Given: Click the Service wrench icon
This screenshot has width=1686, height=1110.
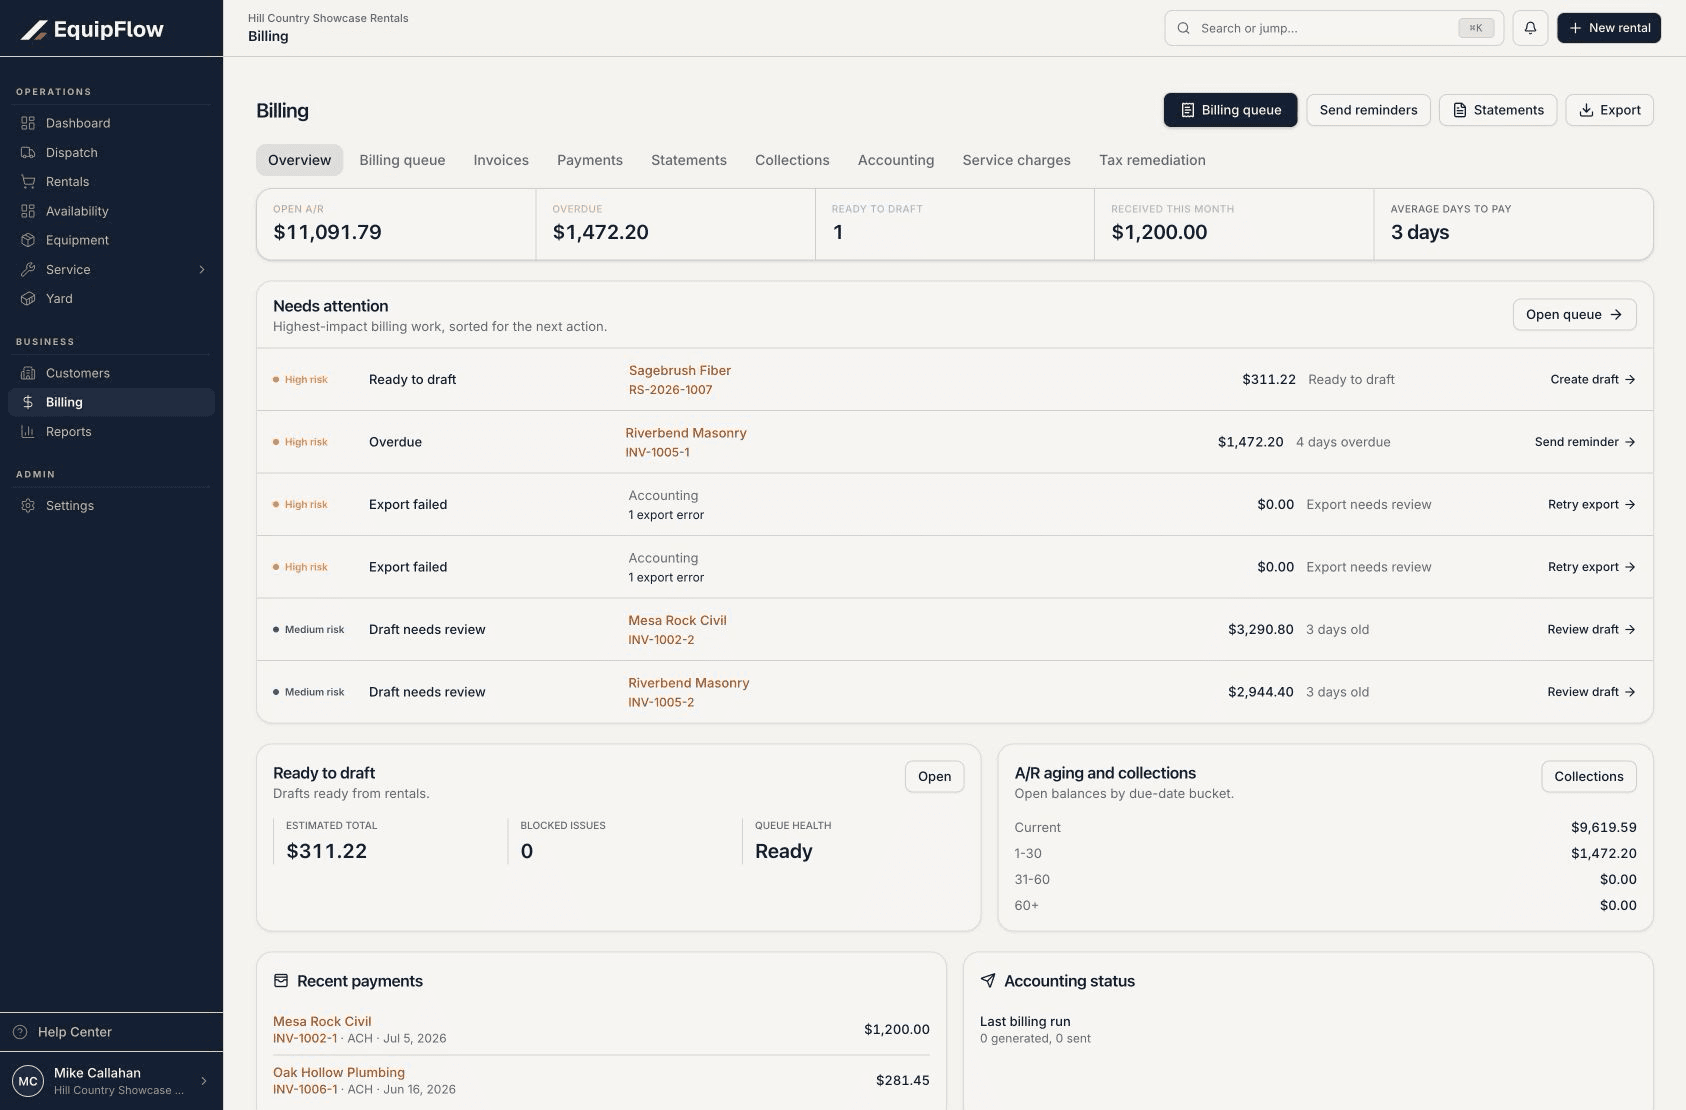Looking at the screenshot, I should pos(28,270).
